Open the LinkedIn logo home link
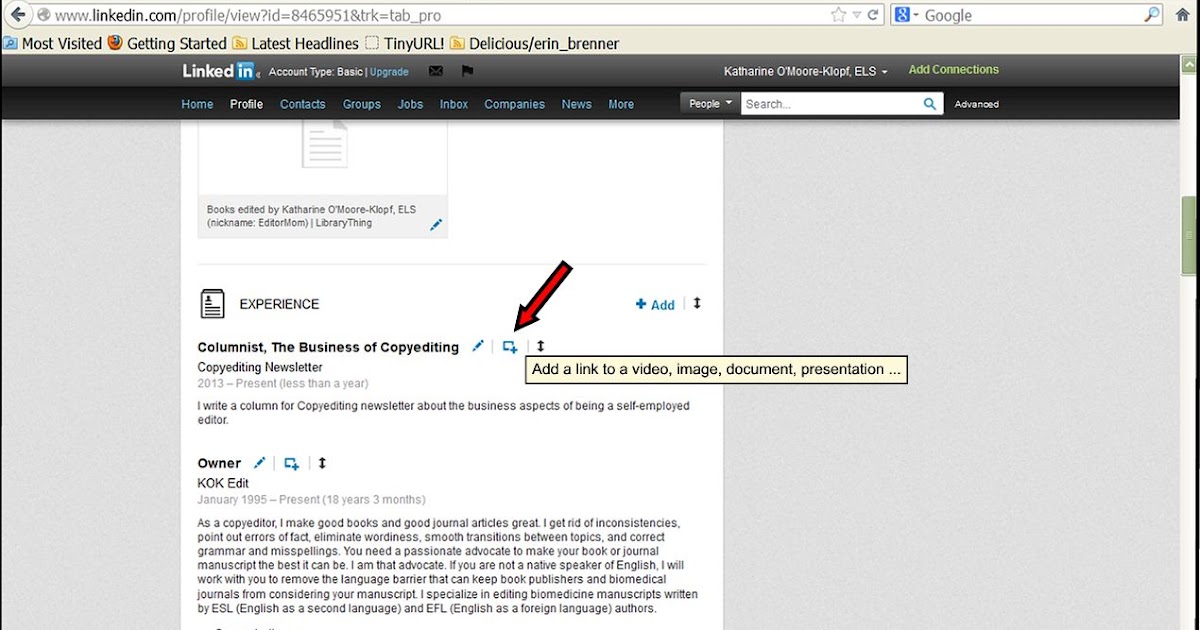This screenshot has width=1200, height=630. pyautogui.click(x=219, y=71)
